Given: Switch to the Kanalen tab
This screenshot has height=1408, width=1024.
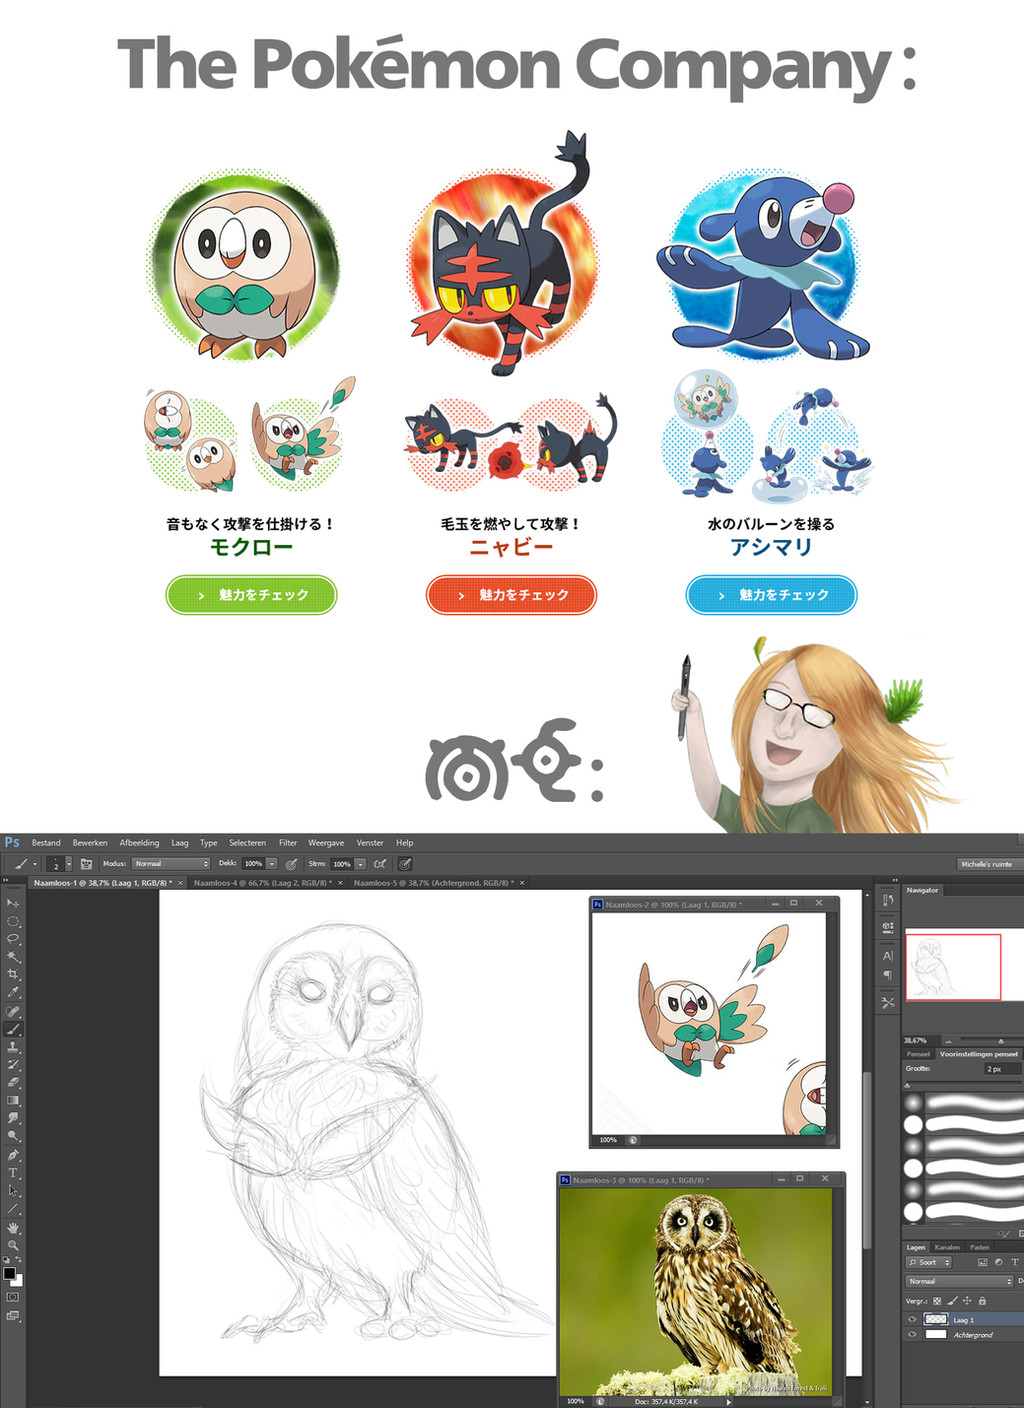Looking at the screenshot, I should pyautogui.click(x=947, y=1247).
